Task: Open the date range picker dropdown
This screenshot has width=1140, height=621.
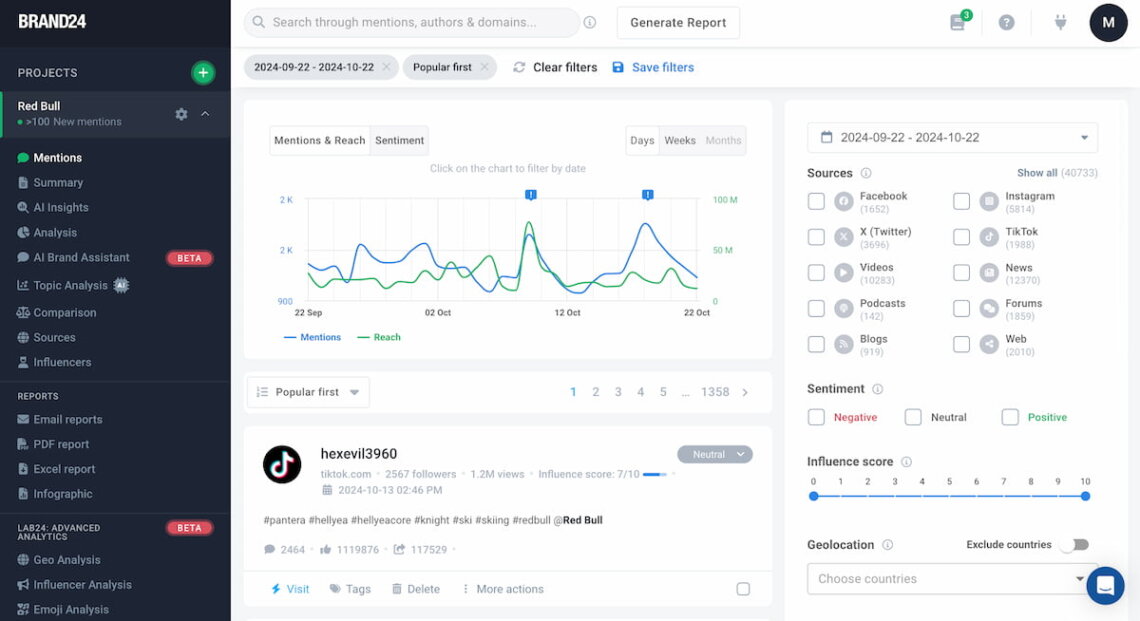Action: point(952,137)
